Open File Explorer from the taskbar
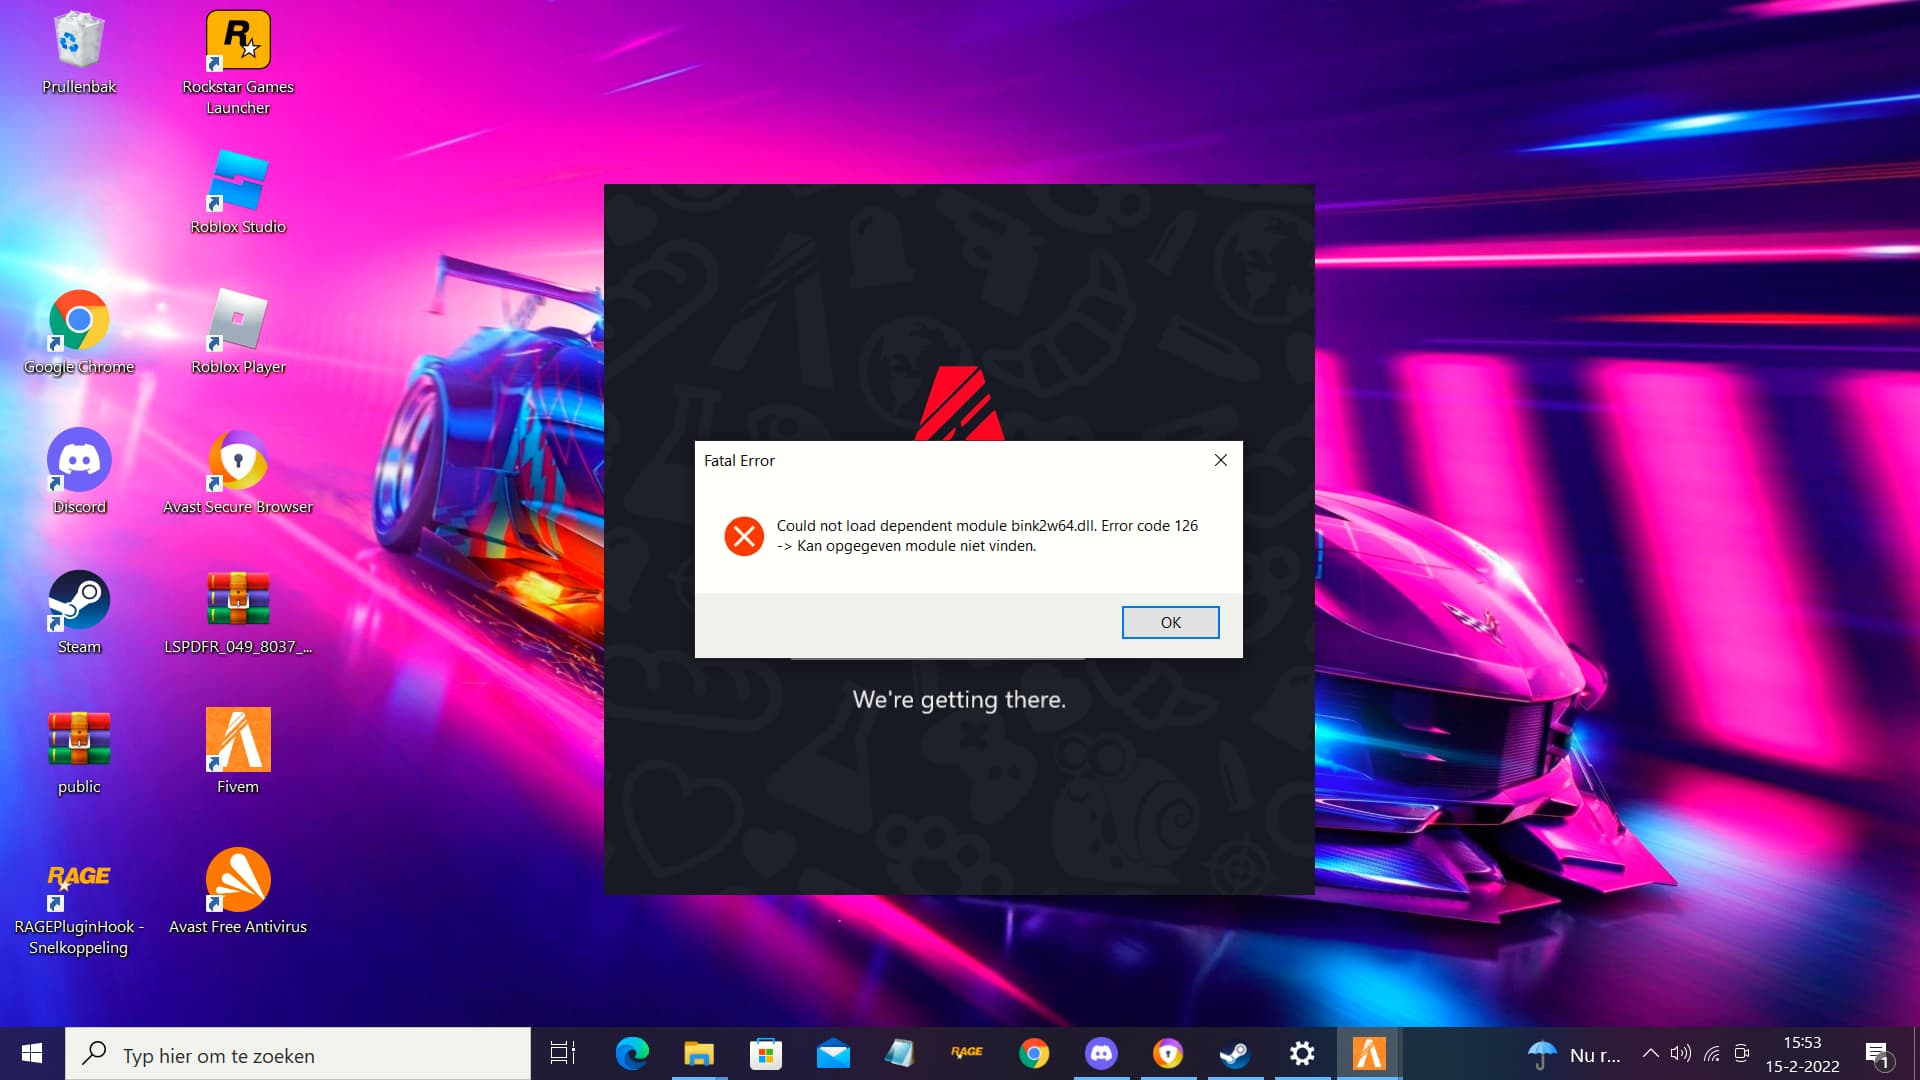Screen dimensions: 1920x1080 point(699,1054)
